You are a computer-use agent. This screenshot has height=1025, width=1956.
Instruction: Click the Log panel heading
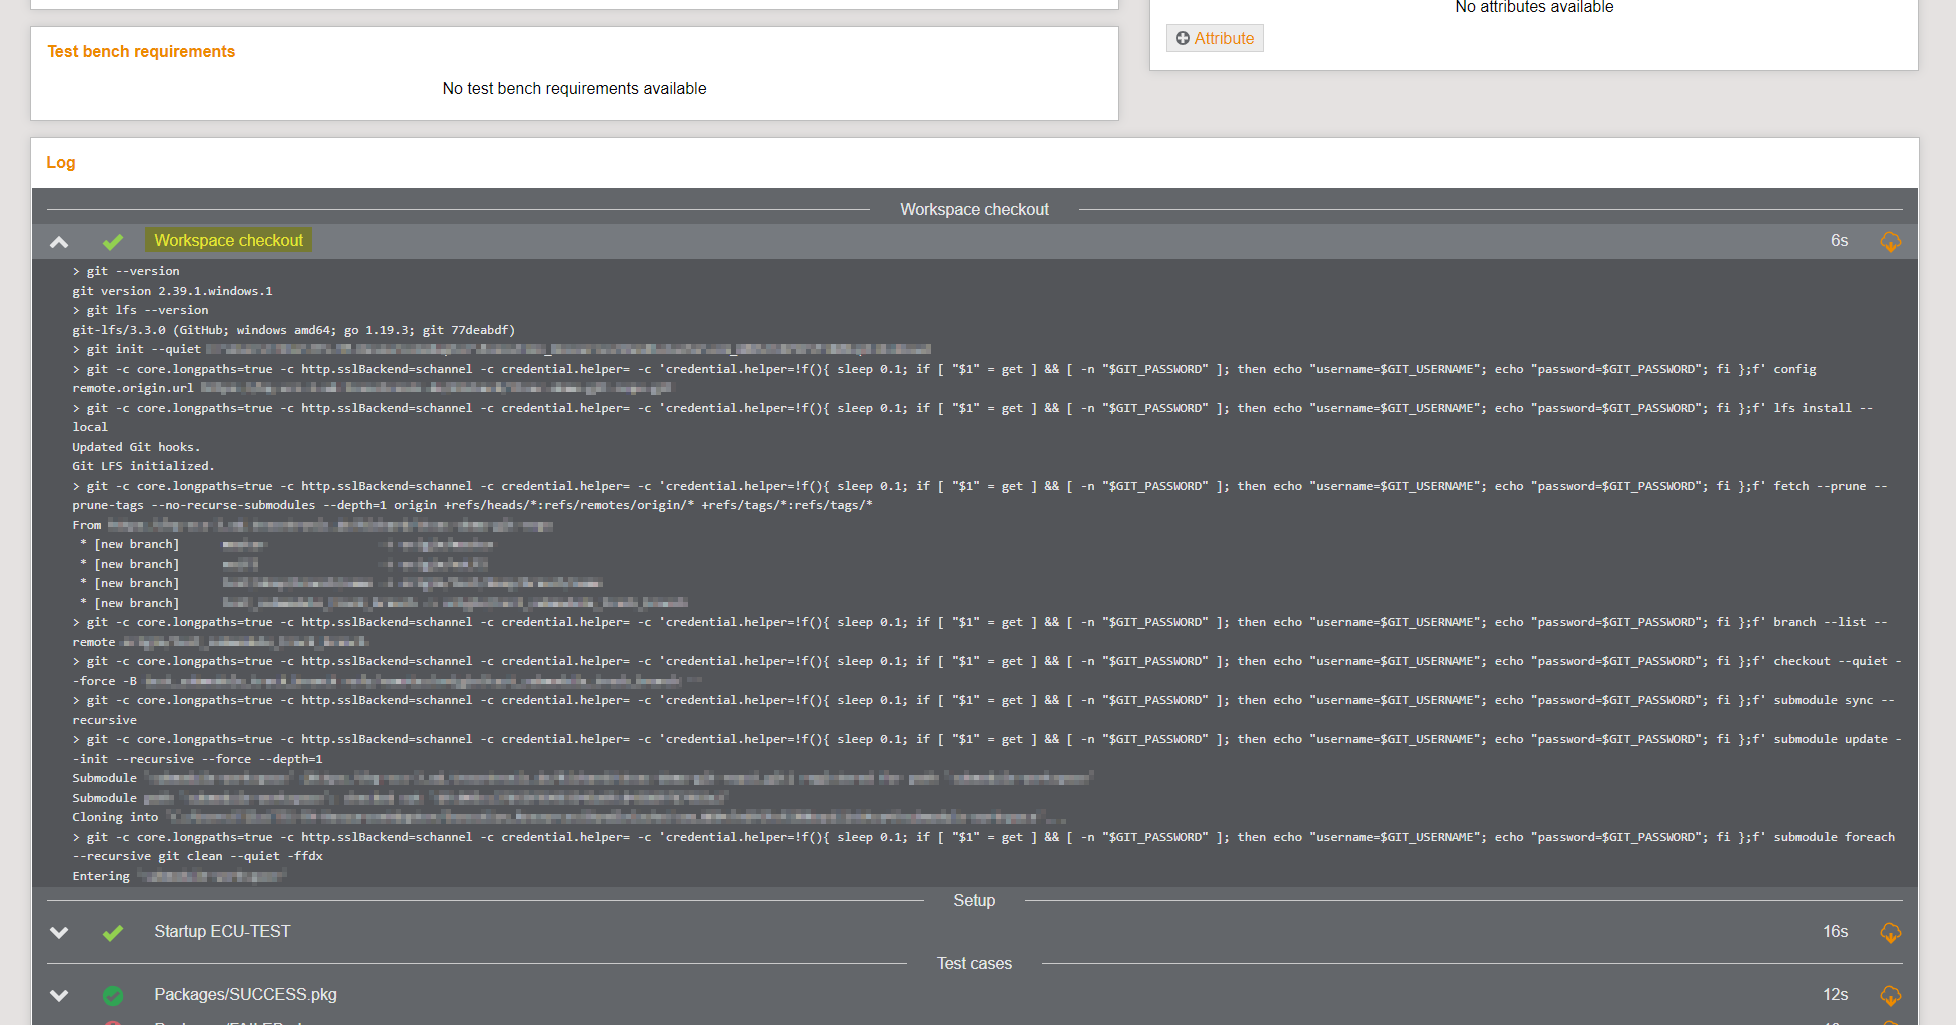pos(61,163)
